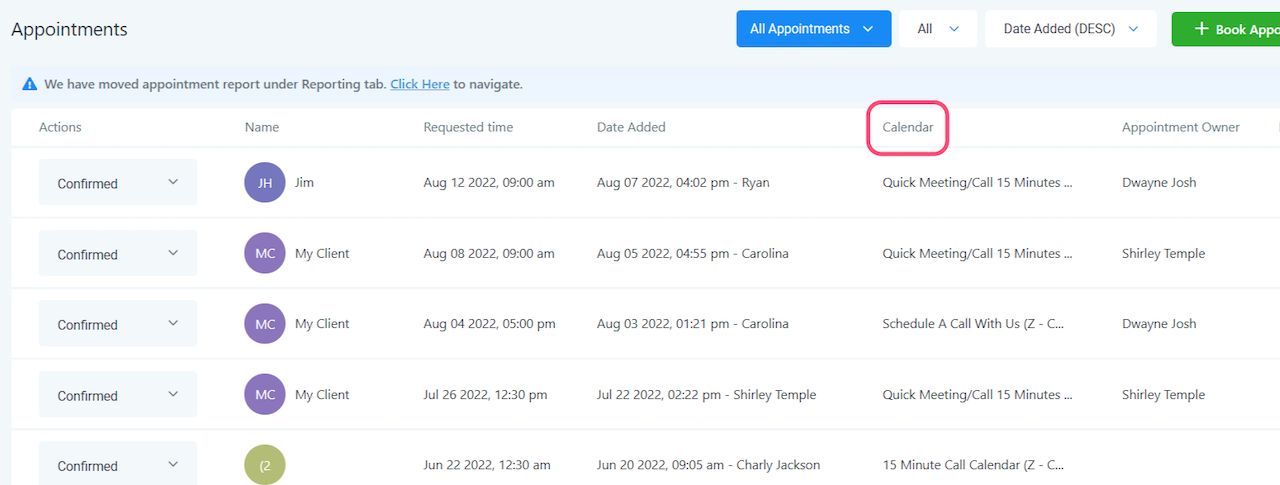The image size is (1280, 485).
Task: Click MC avatar in Aug 04 row
Action: pos(265,324)
